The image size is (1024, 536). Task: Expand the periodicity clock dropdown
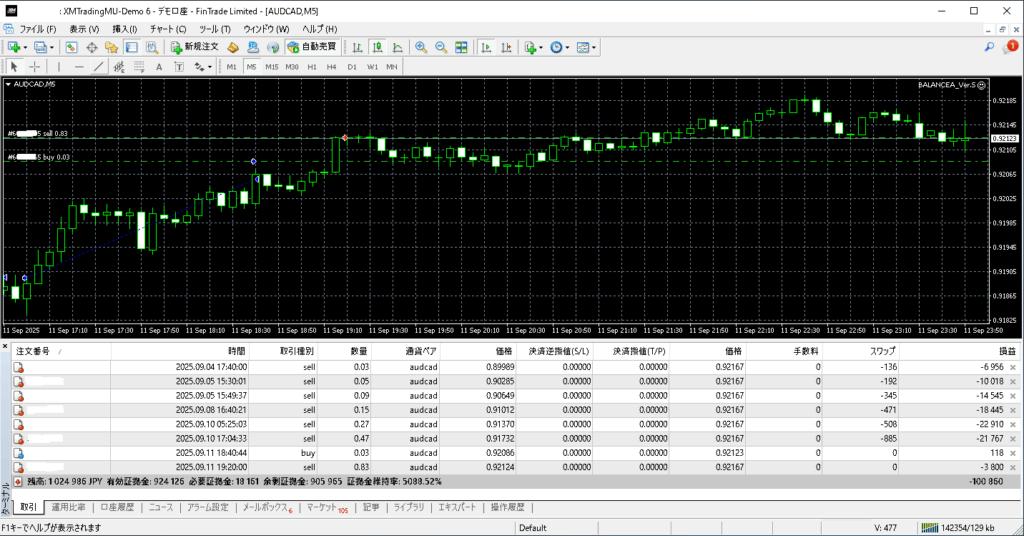569,47
